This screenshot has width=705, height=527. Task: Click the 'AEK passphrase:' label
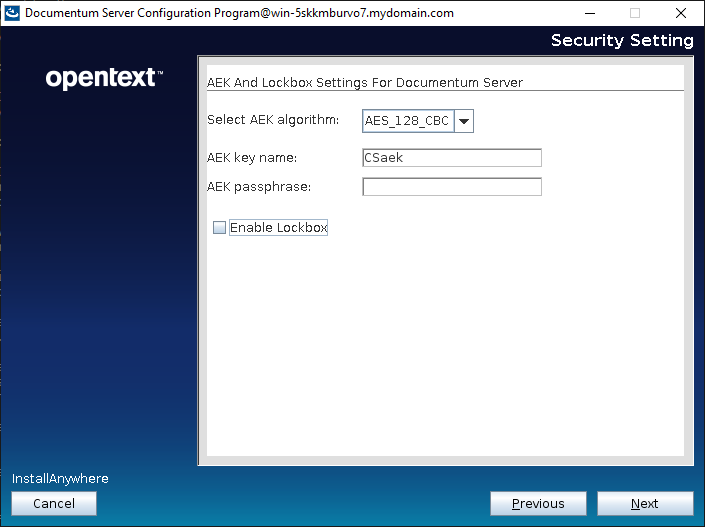coord(258,187)
